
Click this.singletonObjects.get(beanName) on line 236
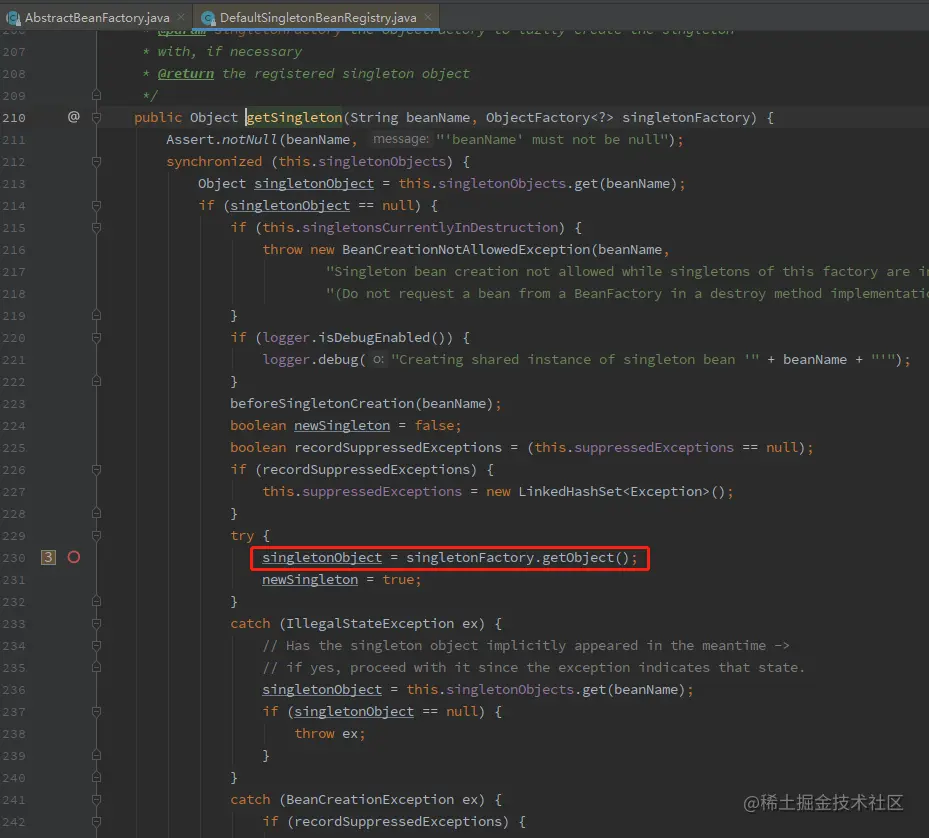[546, 690]
